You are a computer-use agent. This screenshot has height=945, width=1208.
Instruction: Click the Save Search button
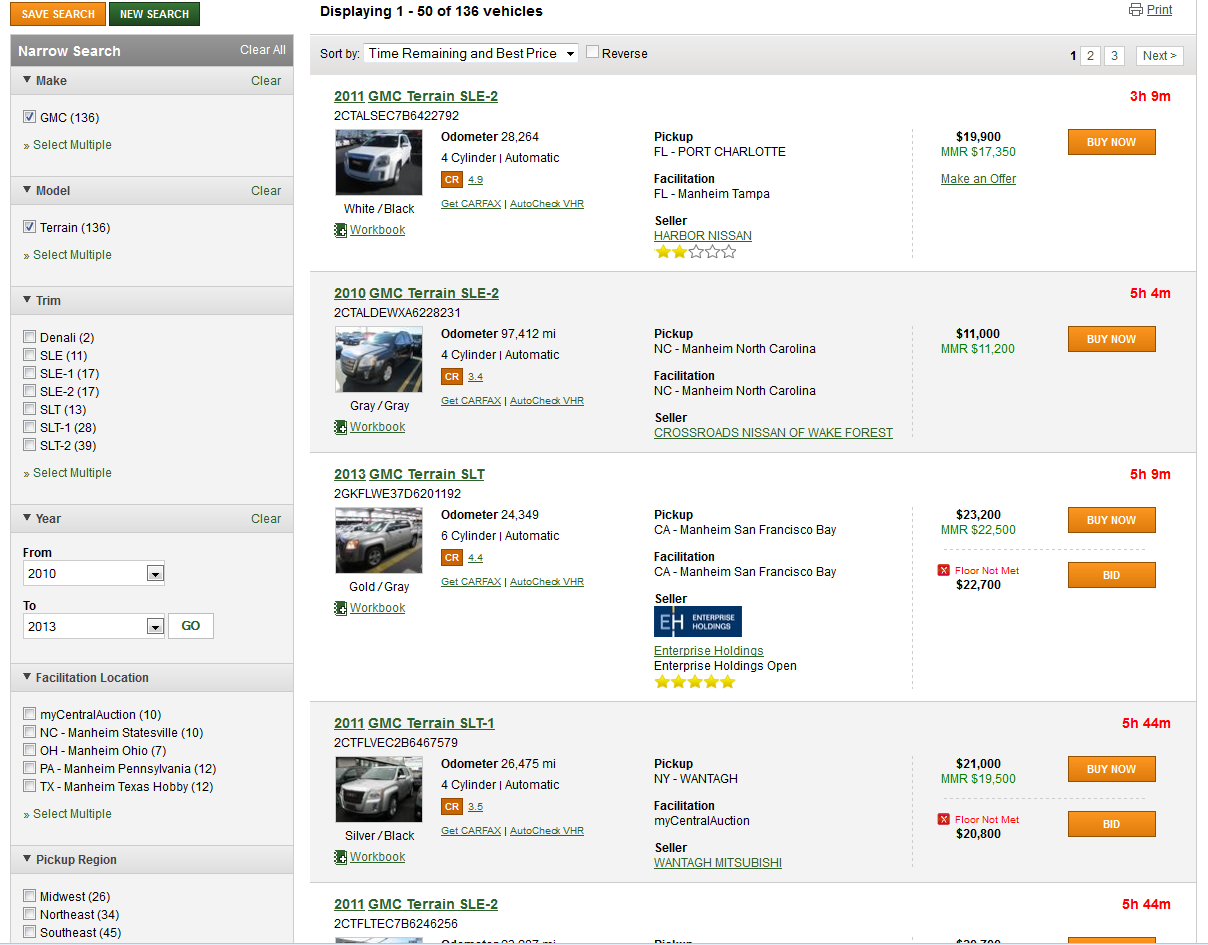[x=57, y=14]
